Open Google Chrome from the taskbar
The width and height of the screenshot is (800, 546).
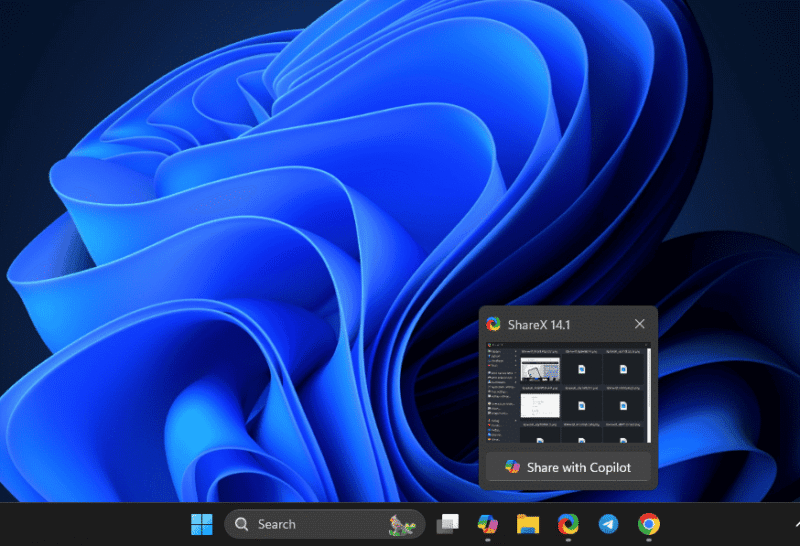[x=649, y=524]
